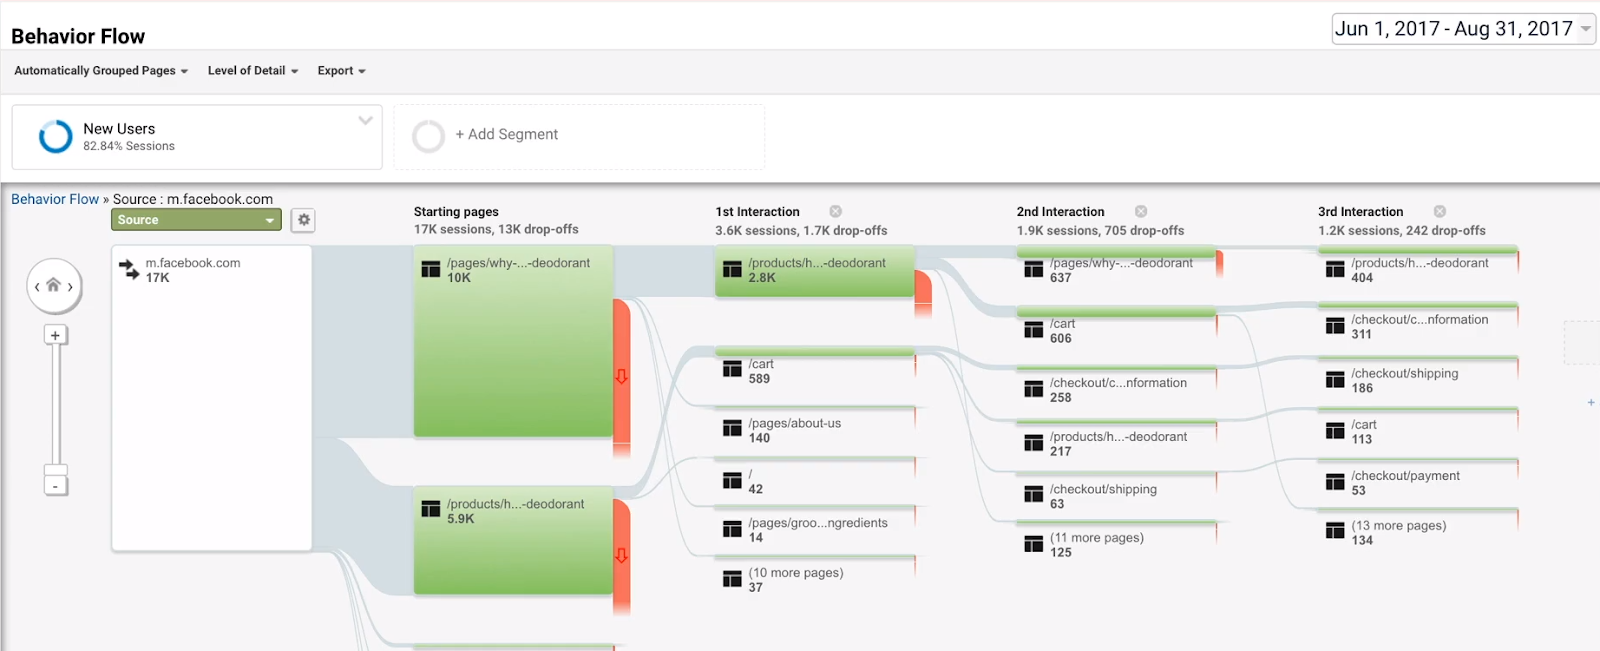Remove the 3rd Interaction column via its X icon
Image resolution: width=1600 pixels, height=651 pixels.
click(x=1440, y=212)
